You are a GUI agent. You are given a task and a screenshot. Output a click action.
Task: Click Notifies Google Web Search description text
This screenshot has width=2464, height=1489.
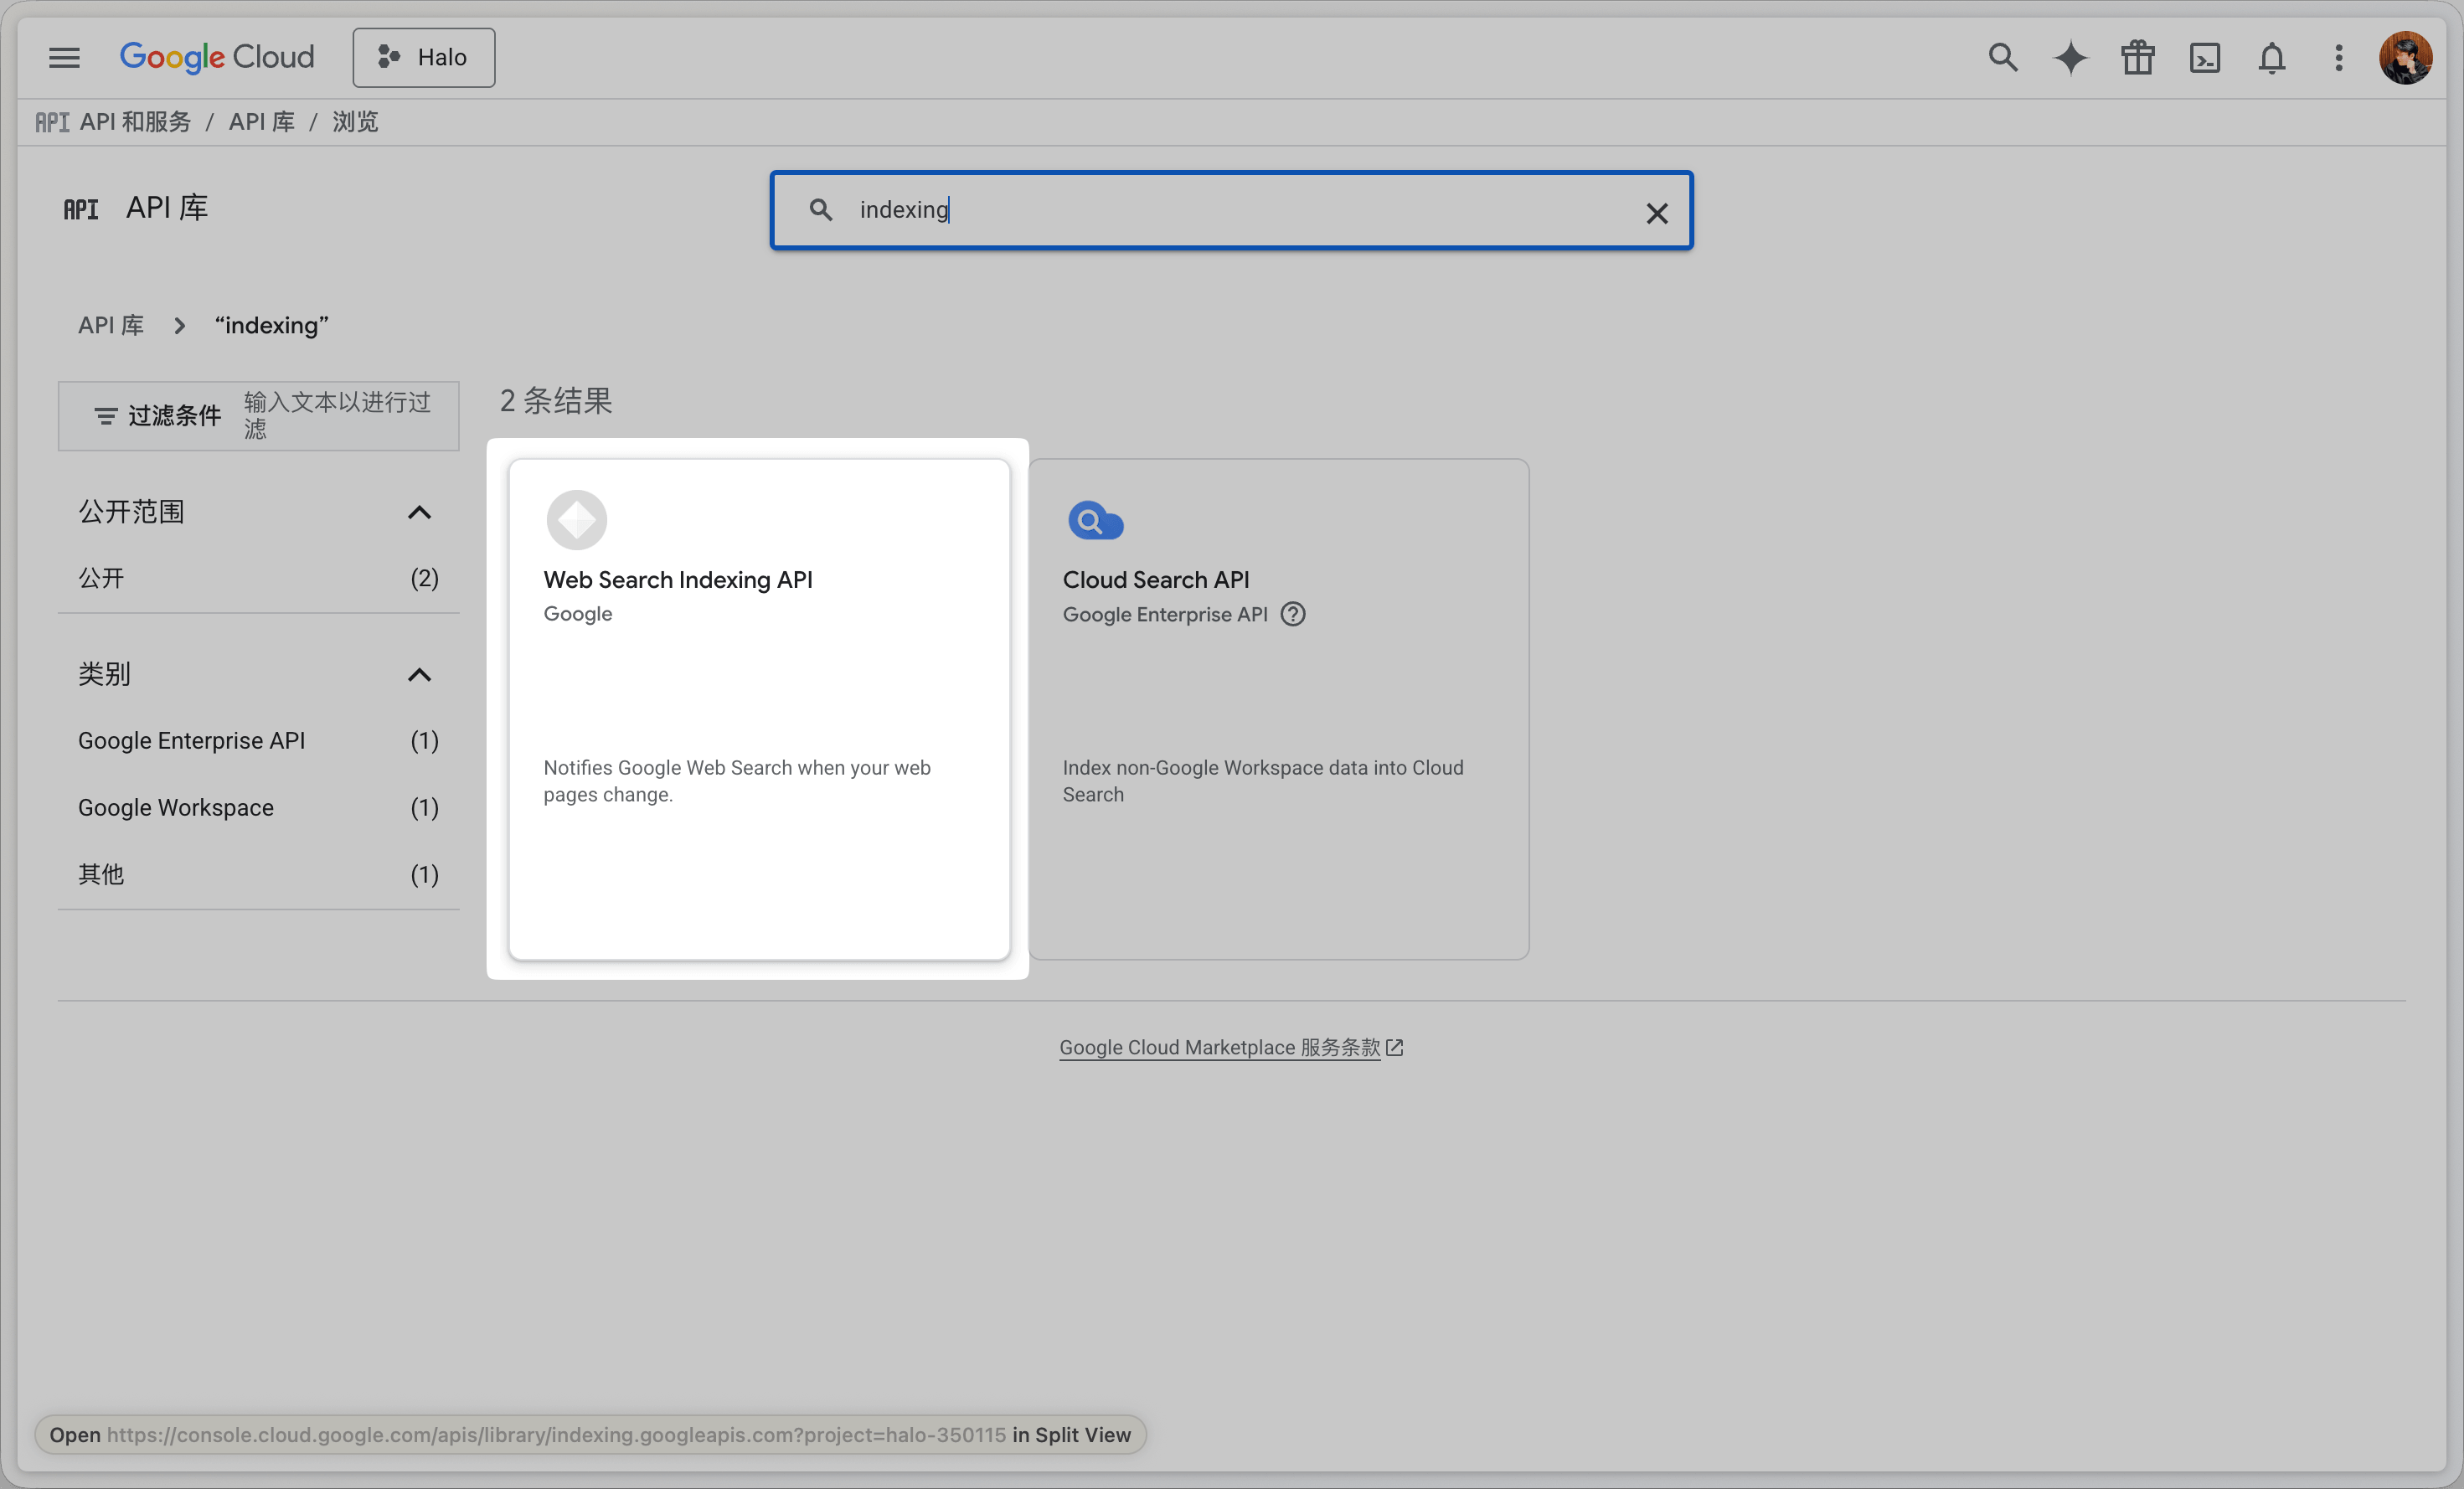click(x=737, y=781)
